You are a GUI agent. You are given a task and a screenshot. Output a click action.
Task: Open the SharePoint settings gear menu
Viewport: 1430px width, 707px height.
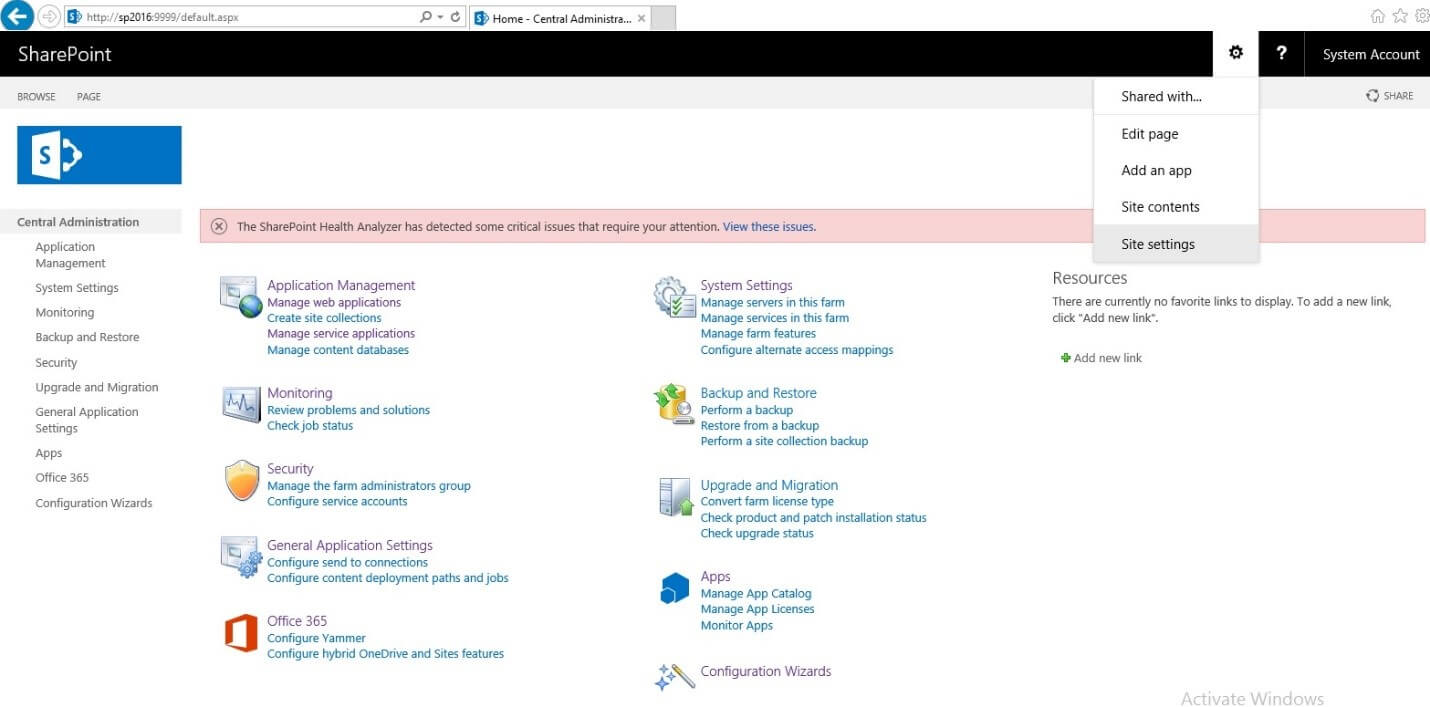1236,53
